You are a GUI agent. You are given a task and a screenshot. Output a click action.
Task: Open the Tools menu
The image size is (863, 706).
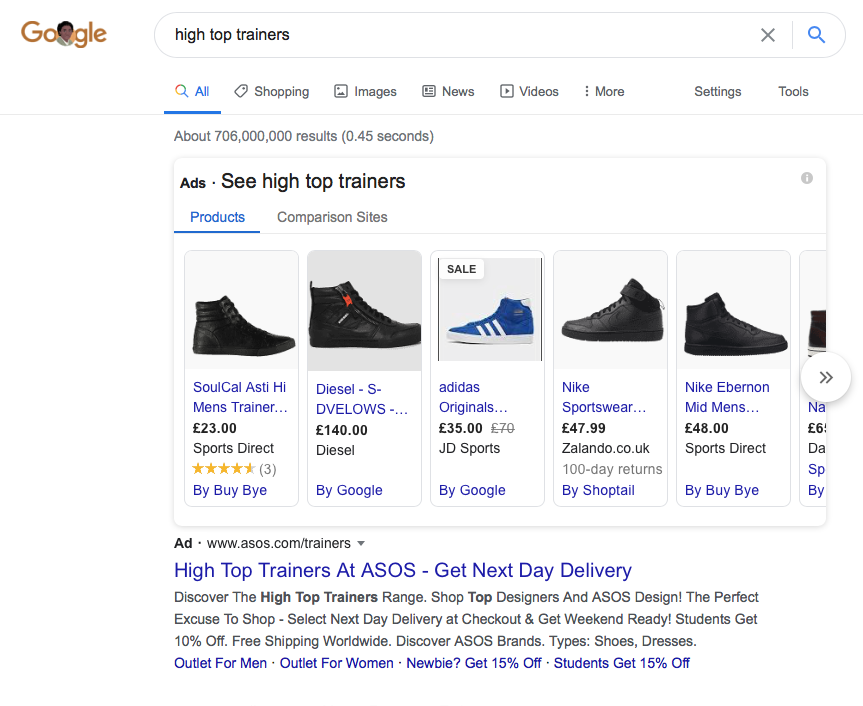pos(793,91)
